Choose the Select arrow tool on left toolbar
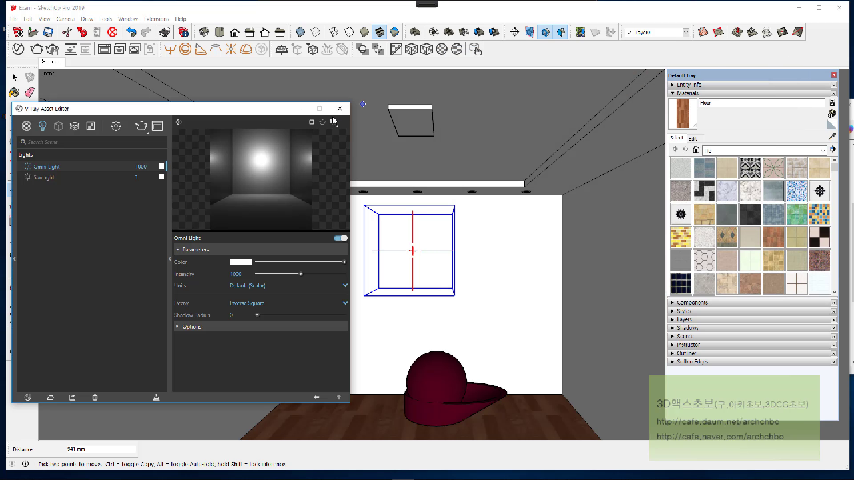The height and width of the screenshot is (480, 854). point(15,77)
